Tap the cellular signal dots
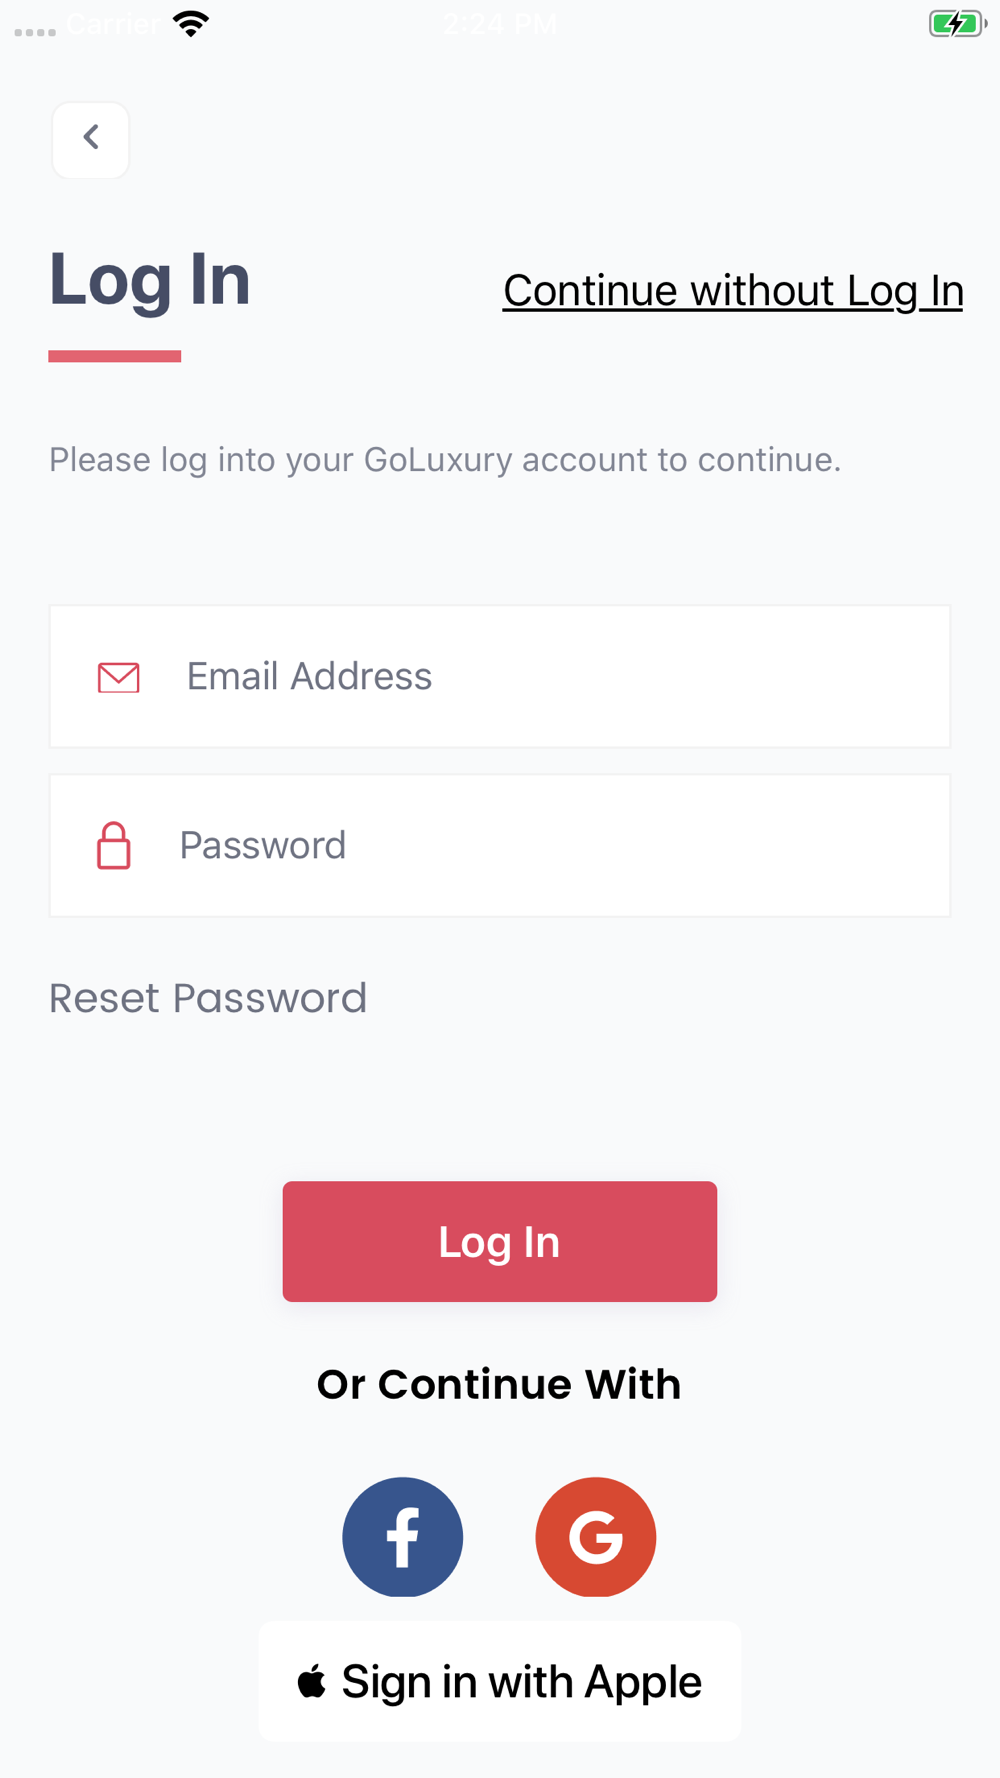Image resolution: width=1000 pixels, height=1778 pixels. click(35, 32)
